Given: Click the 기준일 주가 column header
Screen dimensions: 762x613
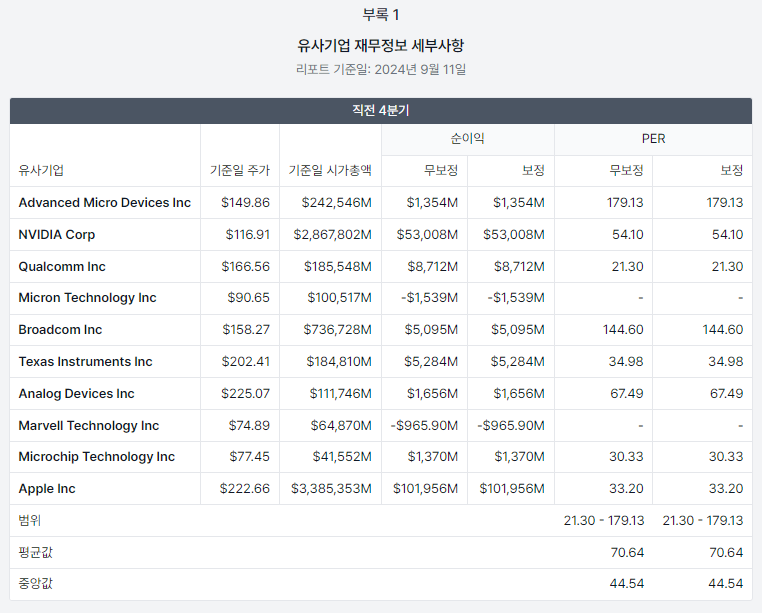Looking at the screenshot, I should 240,170.
